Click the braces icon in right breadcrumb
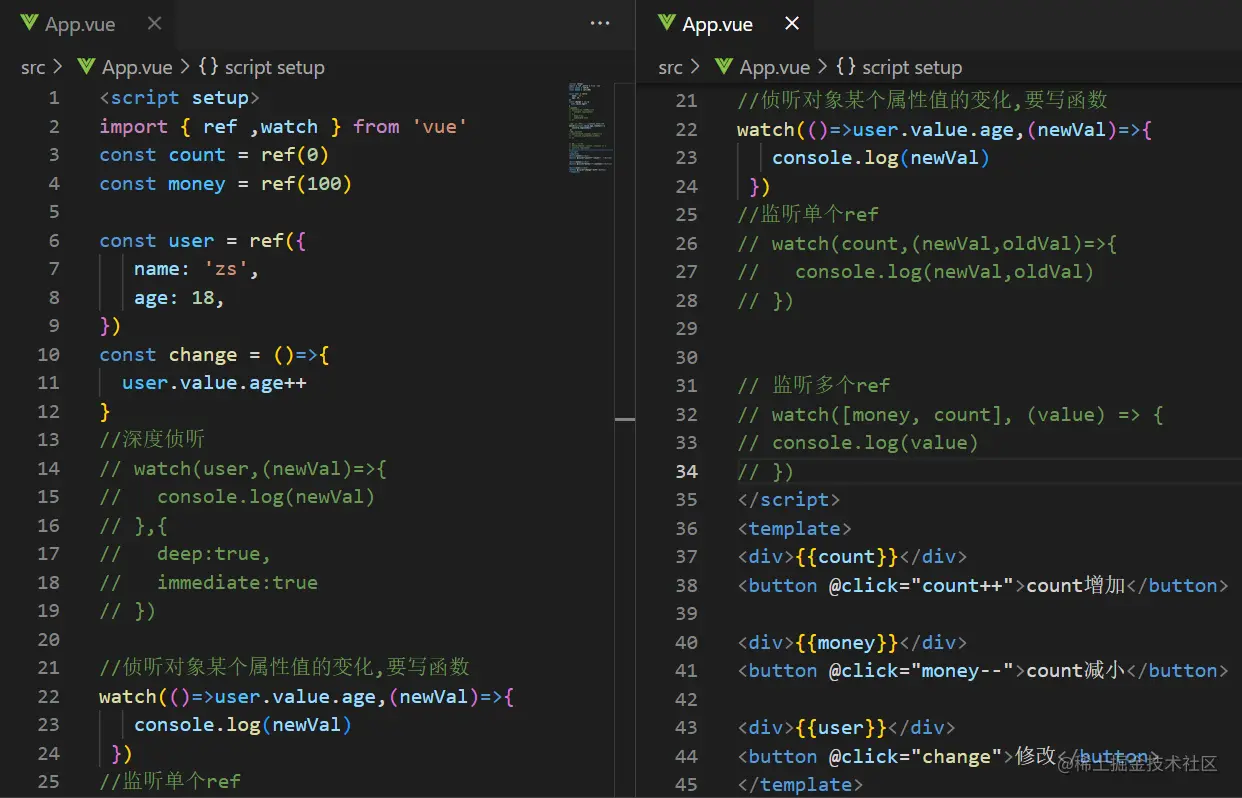 tap(846, 67)
